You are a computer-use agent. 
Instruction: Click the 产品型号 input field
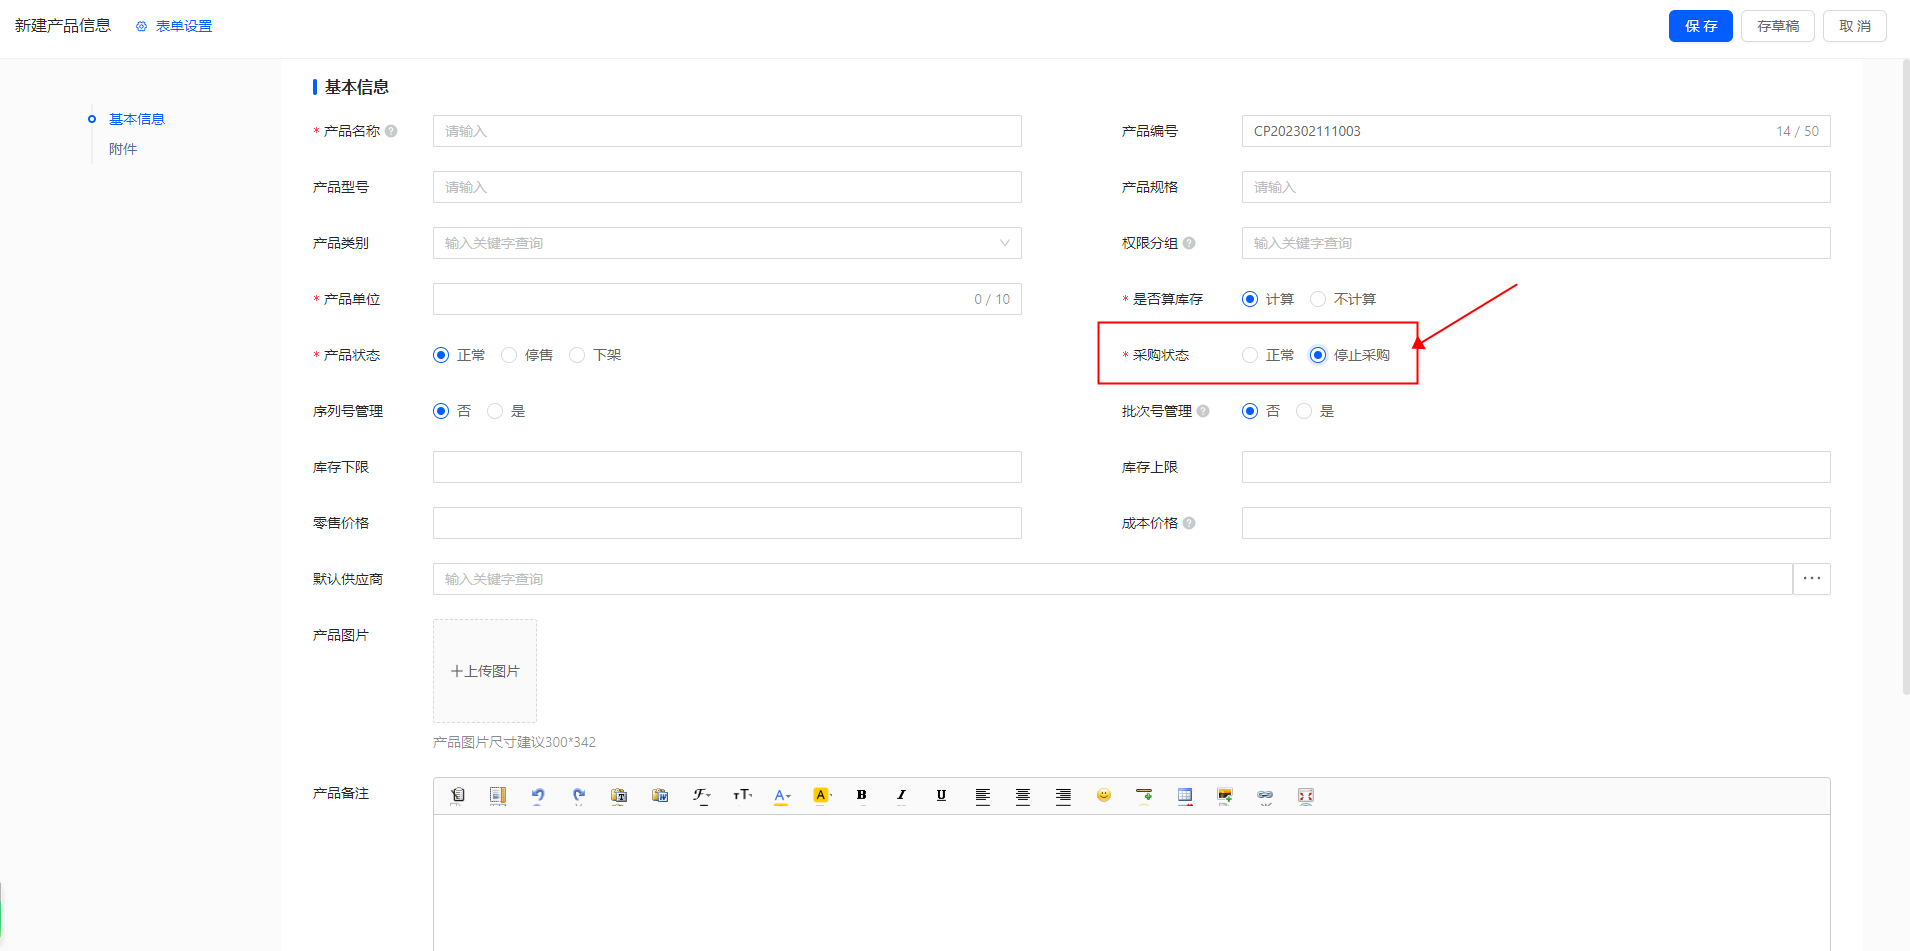[x=727, y=187]
